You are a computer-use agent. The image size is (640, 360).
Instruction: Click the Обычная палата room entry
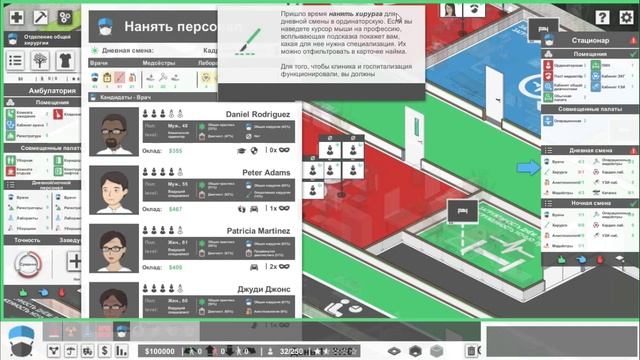coord(565,97)
